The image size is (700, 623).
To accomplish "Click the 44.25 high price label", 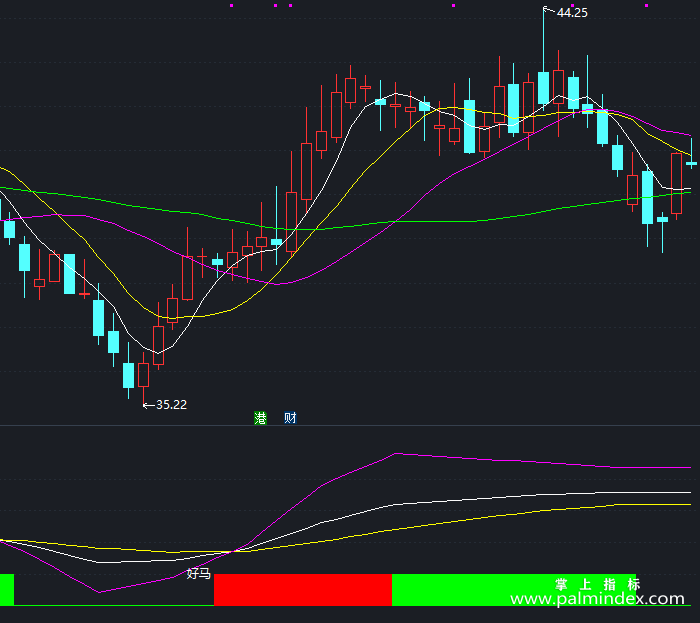I will coord(572,13).
